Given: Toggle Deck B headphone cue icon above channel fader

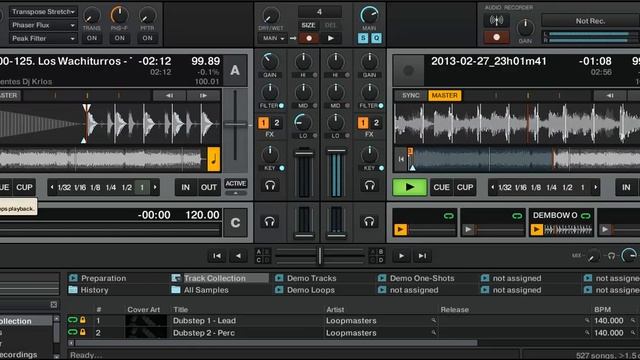Looking at the screenshot, I should click(369, 186).
